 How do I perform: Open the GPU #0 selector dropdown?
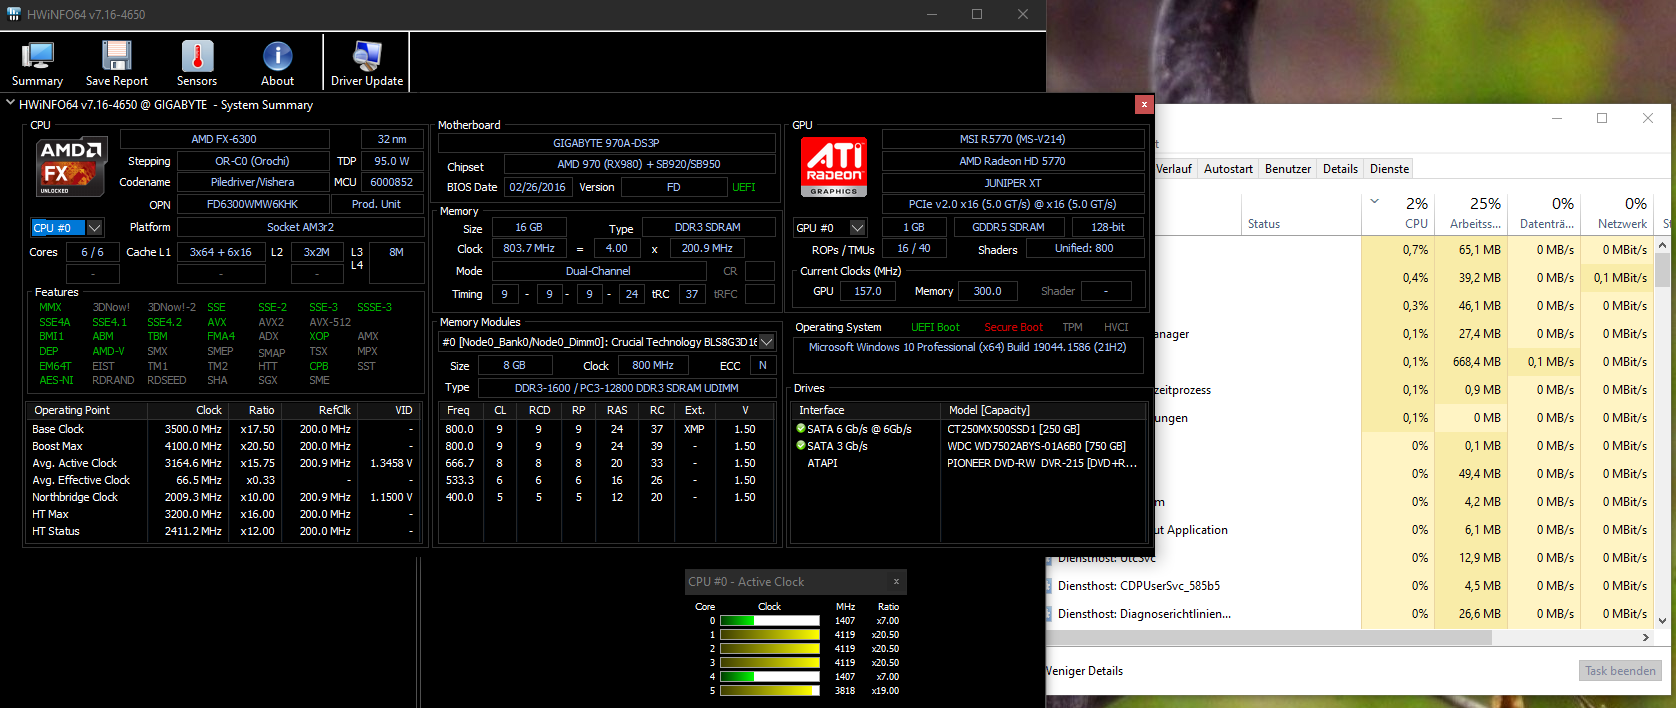(857, 228)
